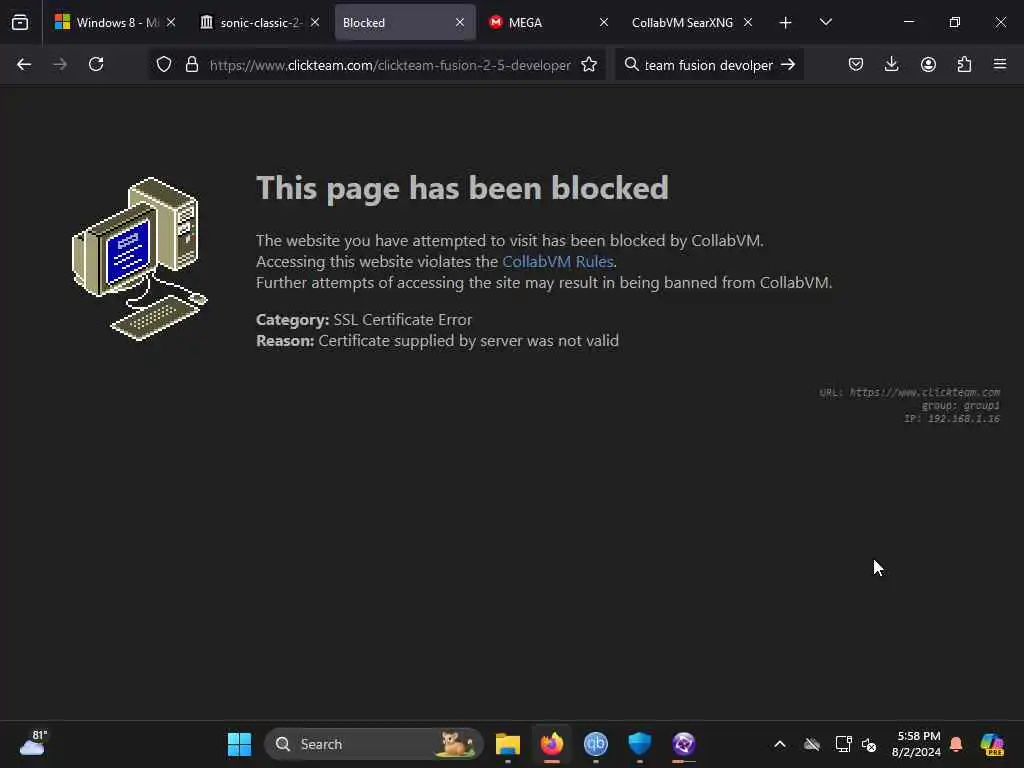
Task: Select the Blocked tab
Action: [x=405, y=22]
